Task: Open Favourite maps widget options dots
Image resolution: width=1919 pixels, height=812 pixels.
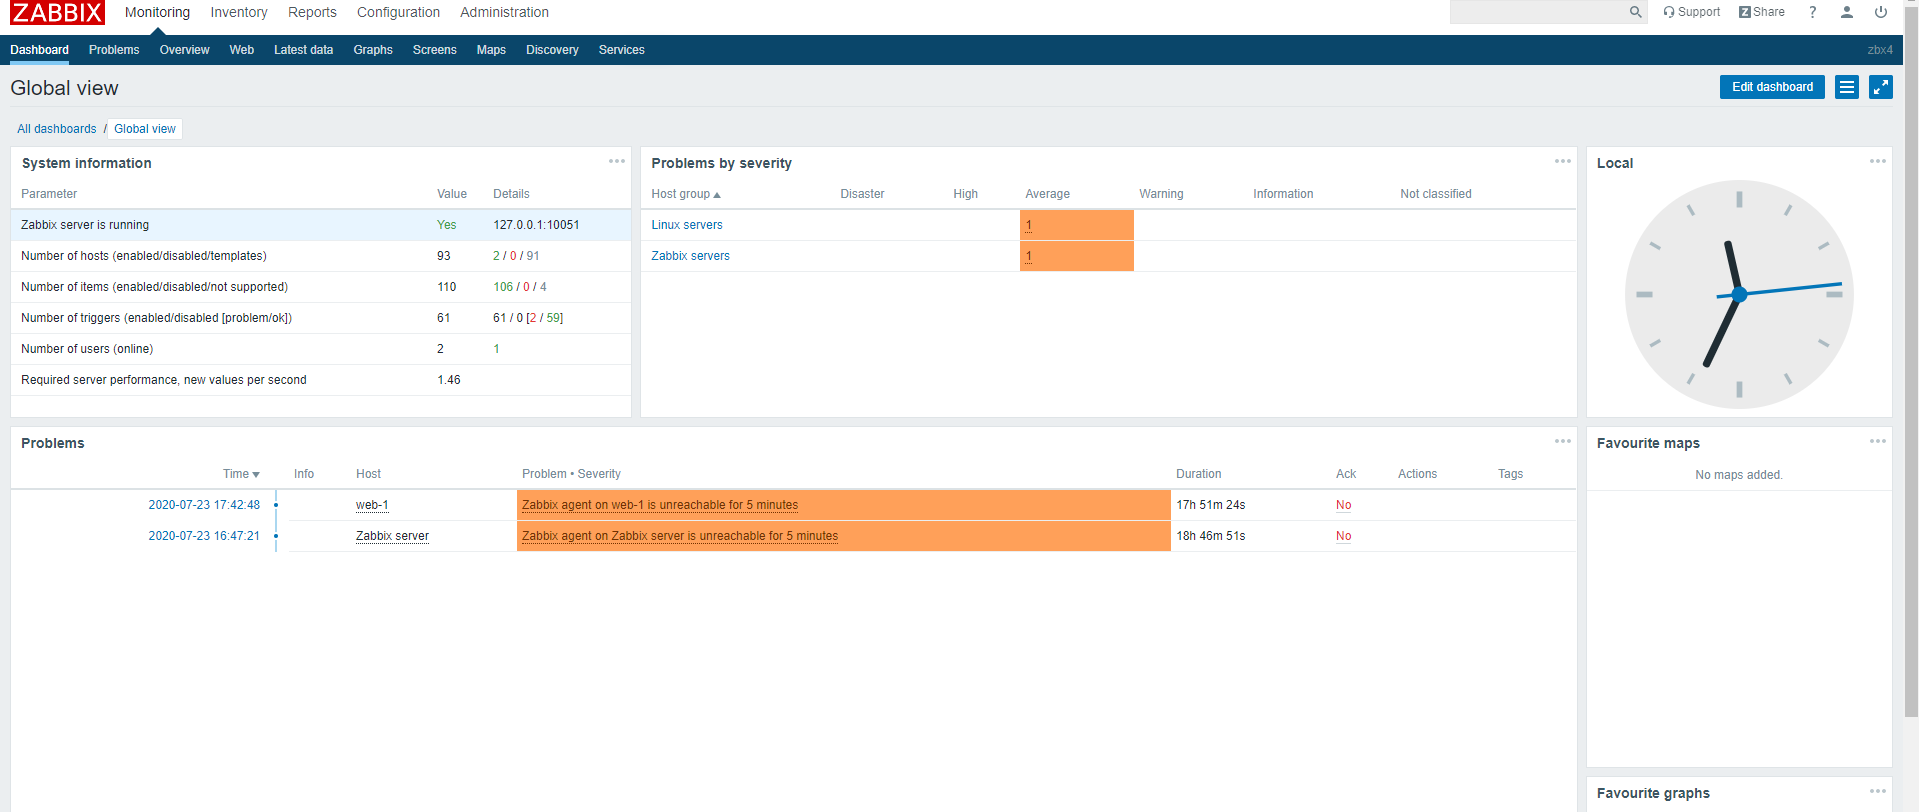Action: (x=1878, y=441)
